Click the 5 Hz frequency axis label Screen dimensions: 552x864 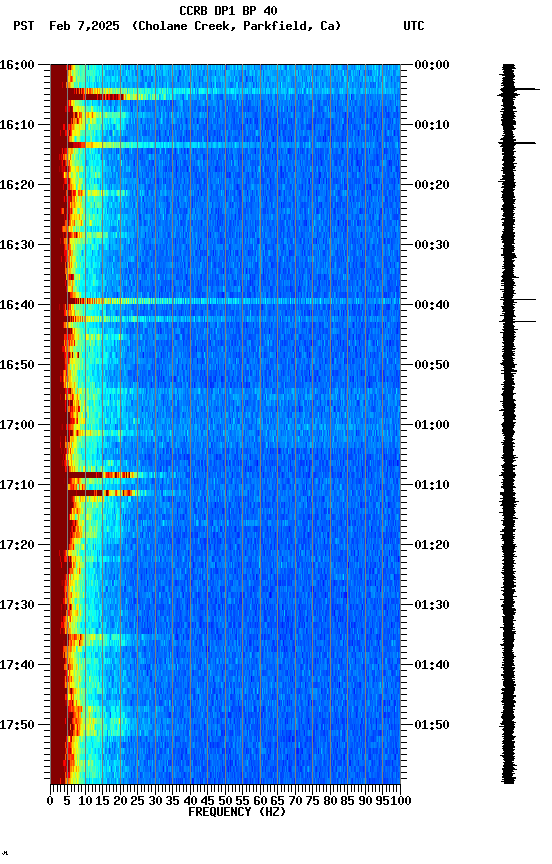click(67, 801)
